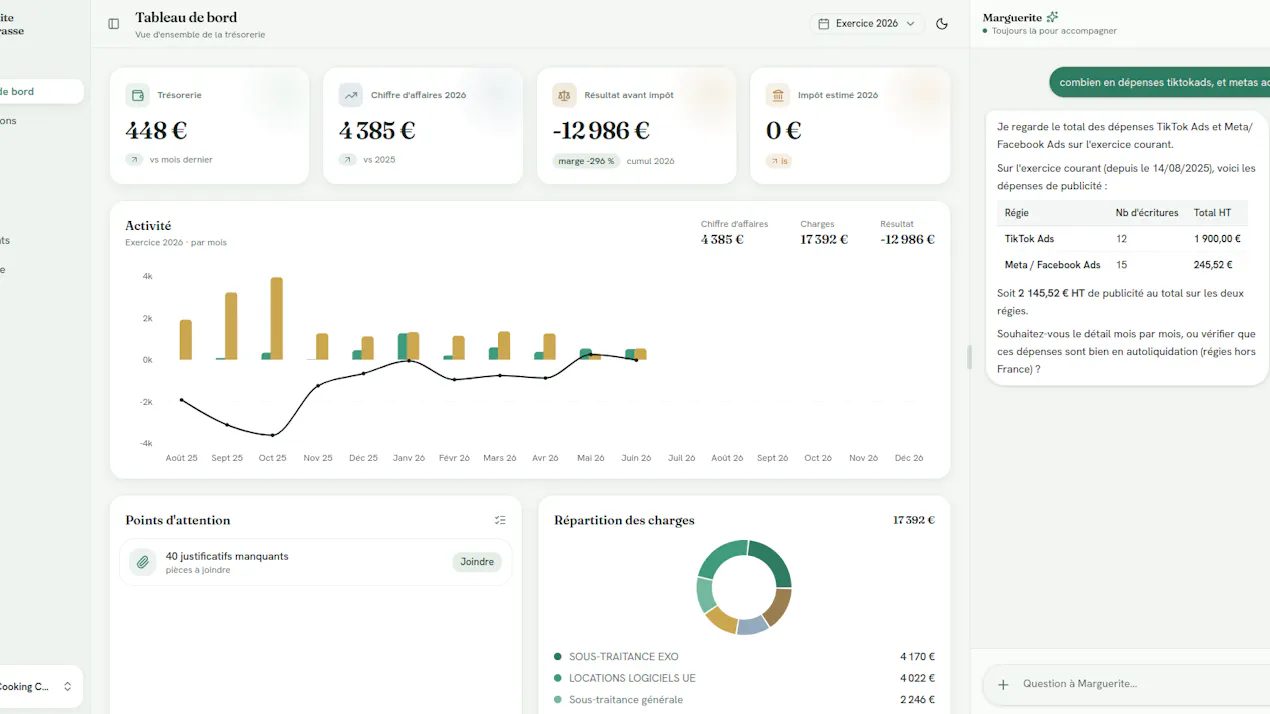Click the Trésorerie wallet icon
This screenshot has width=1270, height=714.
tap(138, 95)
